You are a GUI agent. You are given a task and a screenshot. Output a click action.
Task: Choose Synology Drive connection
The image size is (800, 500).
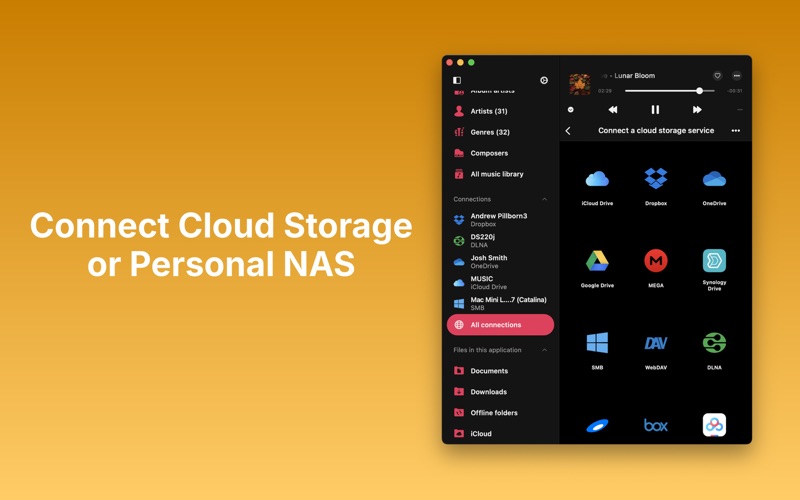714,261
